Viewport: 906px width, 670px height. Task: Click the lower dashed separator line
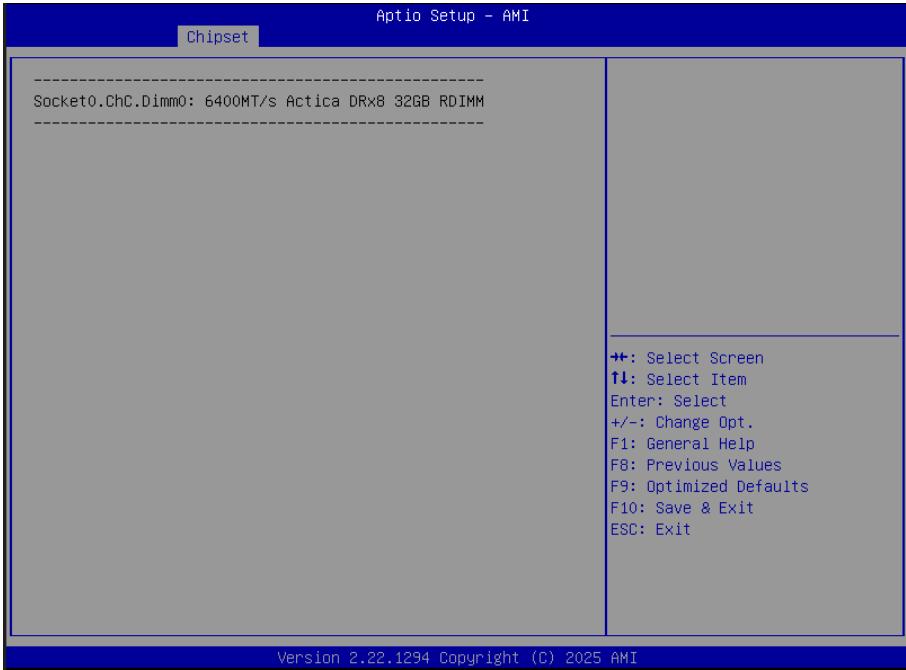258,122
